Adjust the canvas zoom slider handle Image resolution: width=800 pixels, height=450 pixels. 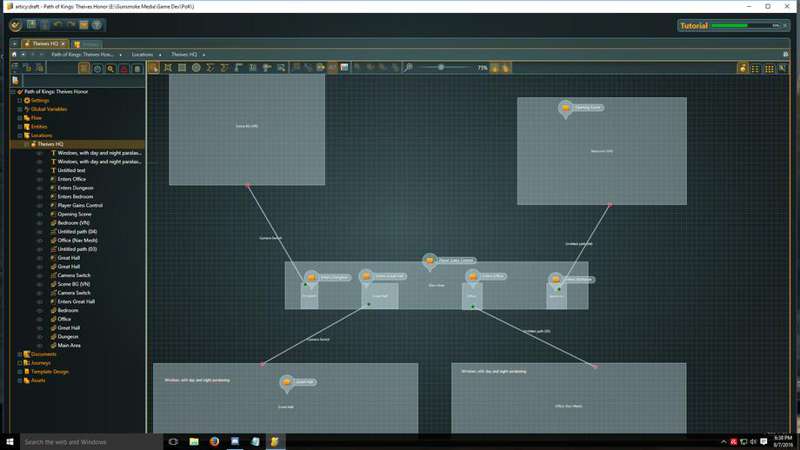coord(441,67)
